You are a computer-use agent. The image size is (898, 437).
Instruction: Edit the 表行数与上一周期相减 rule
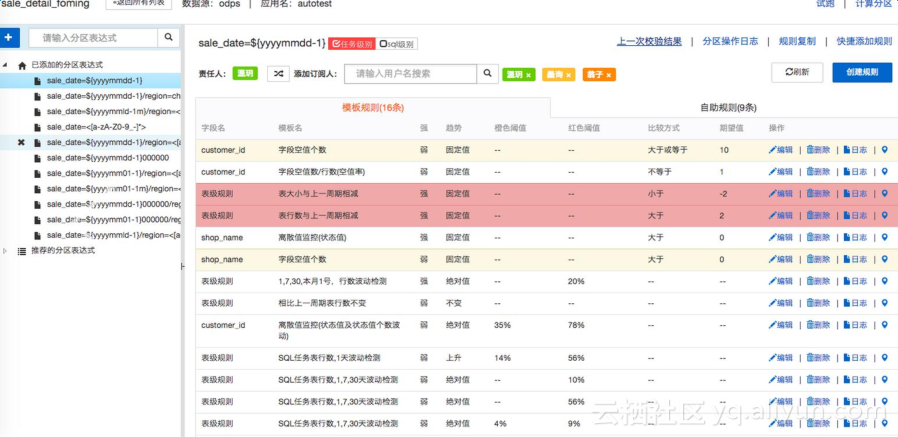tap(781, 215)
